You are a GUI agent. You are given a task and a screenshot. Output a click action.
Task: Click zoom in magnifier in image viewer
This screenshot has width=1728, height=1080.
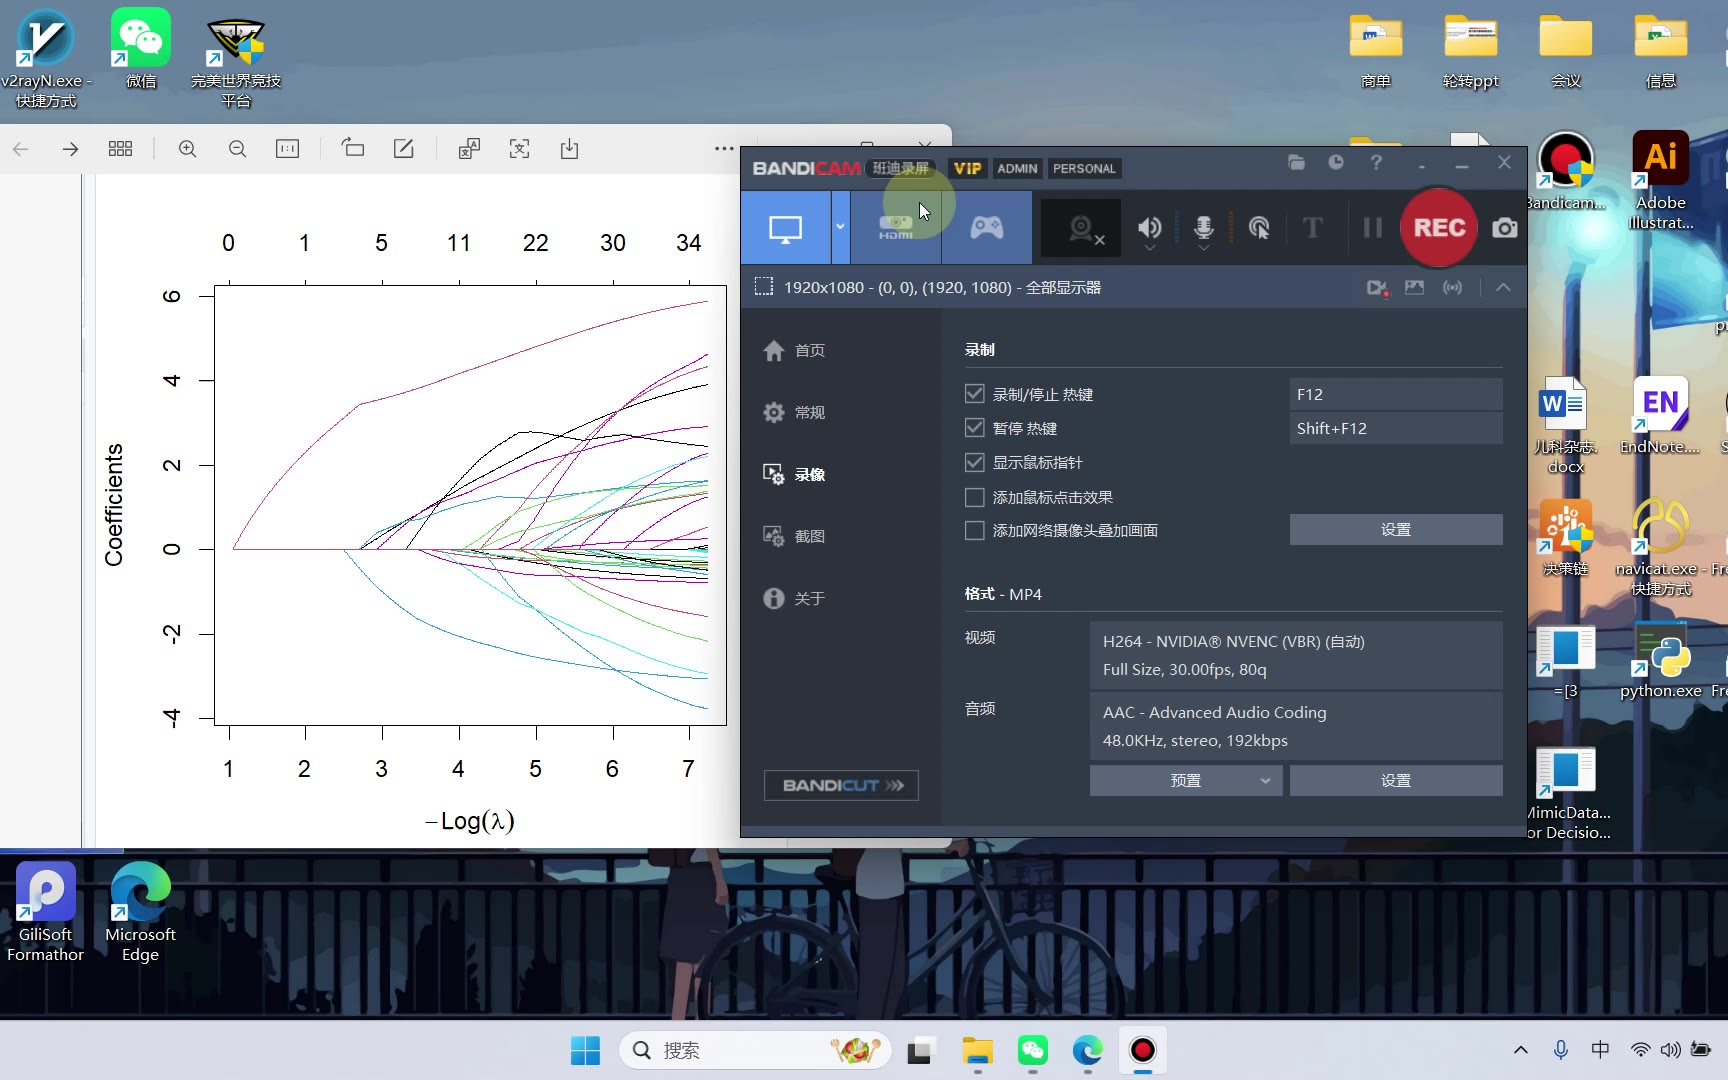point(187,149)
